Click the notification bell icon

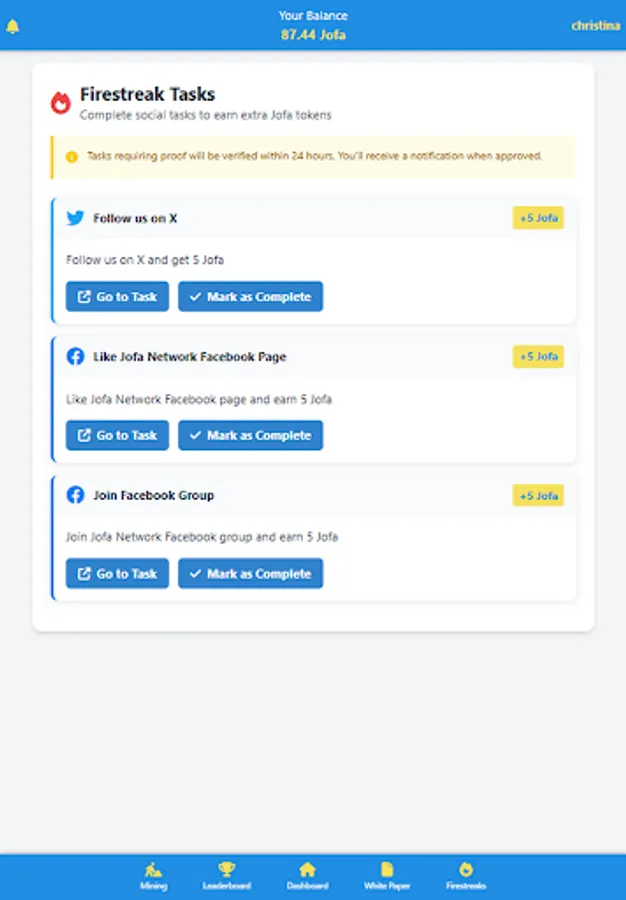point(14,26)
